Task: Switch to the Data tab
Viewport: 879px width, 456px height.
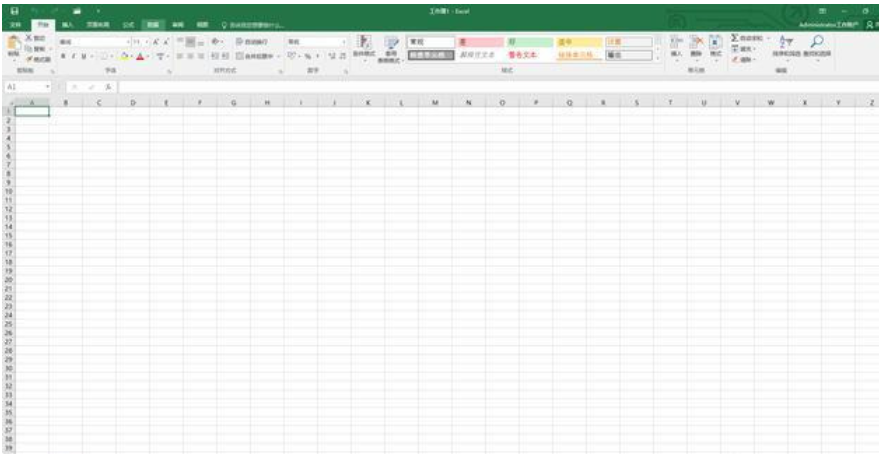Action: (x=153, y=25)
